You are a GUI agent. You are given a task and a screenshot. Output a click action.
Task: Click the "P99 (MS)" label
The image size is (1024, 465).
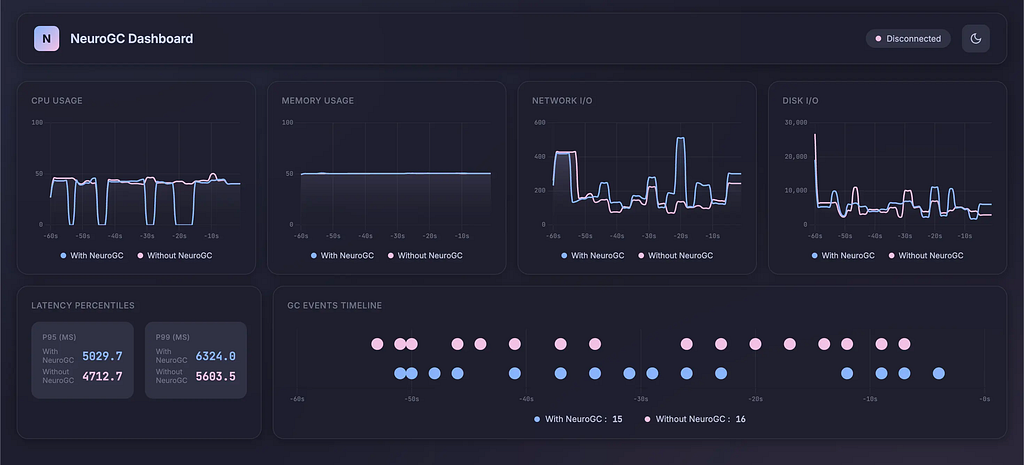pos(172,337)
